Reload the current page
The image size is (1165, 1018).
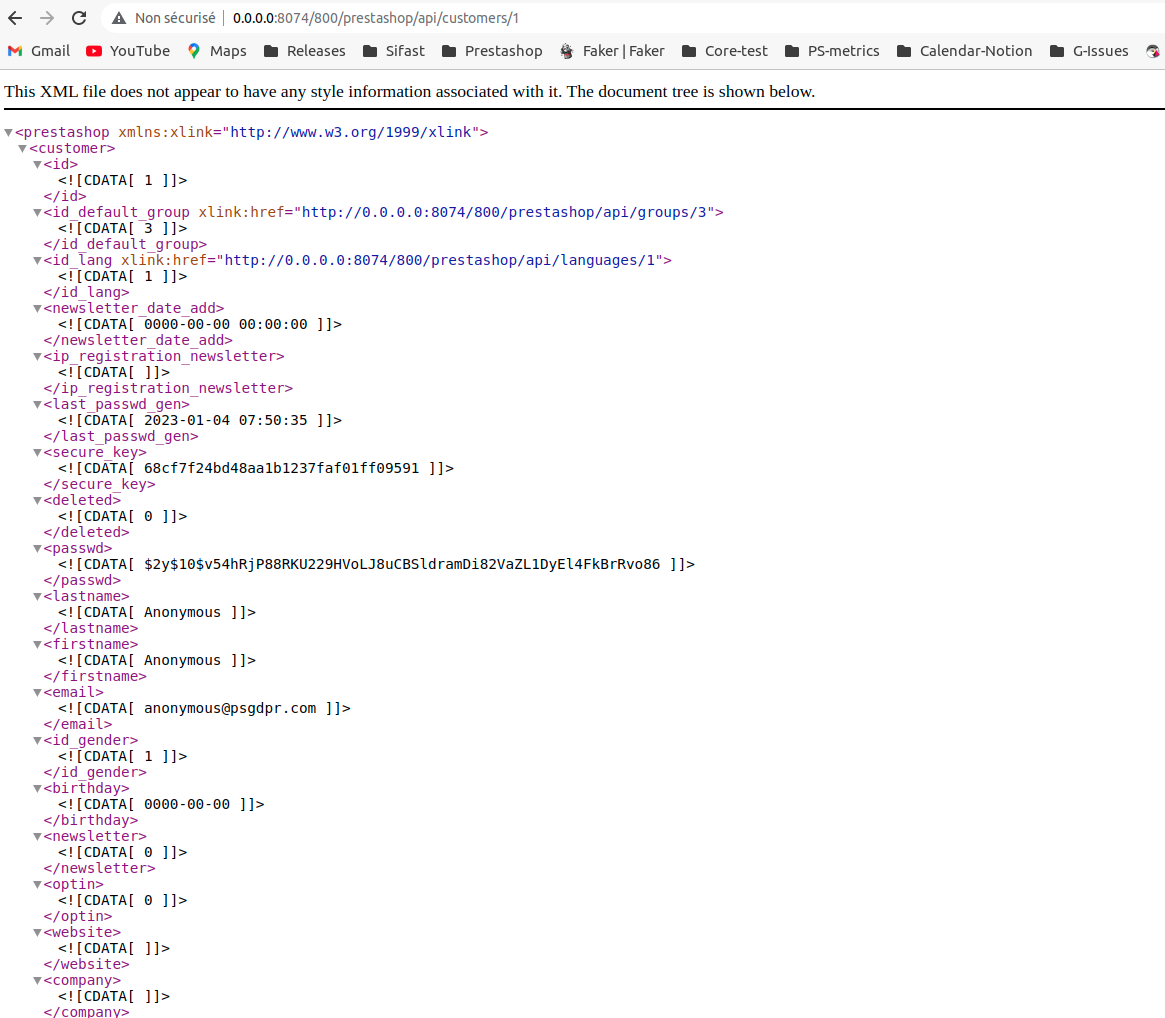click(78, 17)
